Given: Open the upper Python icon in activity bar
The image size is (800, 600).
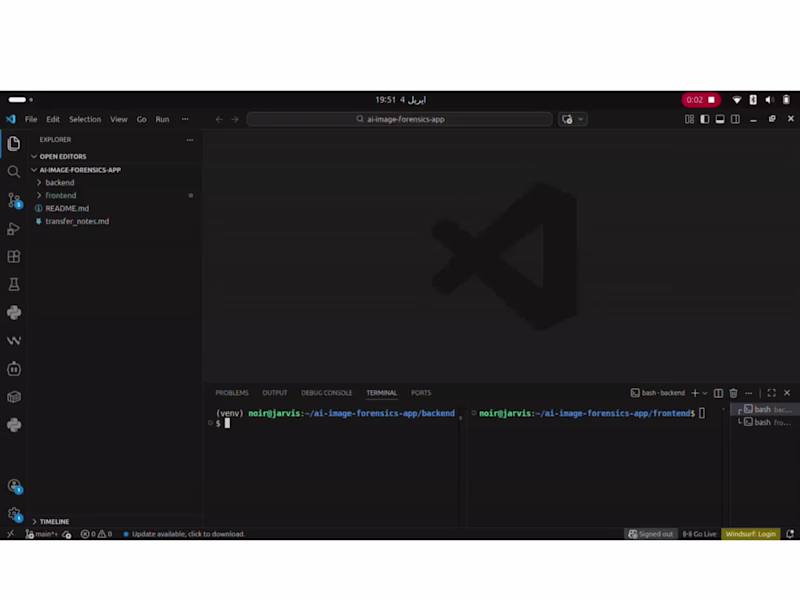Looking at the screenshot, I should tap(14, 312).
